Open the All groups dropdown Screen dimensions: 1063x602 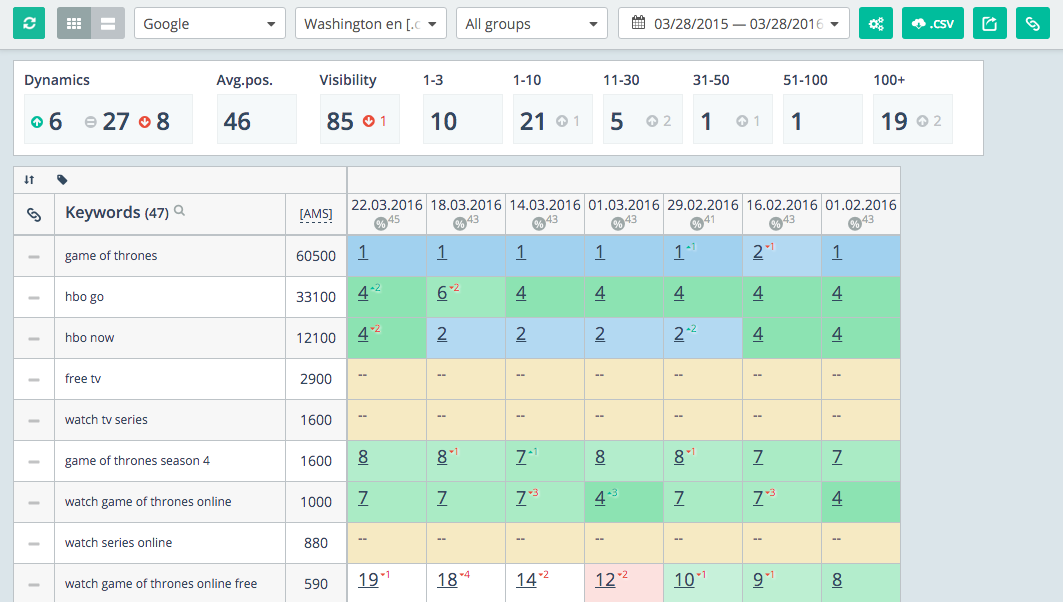click(x=531, y=23)
